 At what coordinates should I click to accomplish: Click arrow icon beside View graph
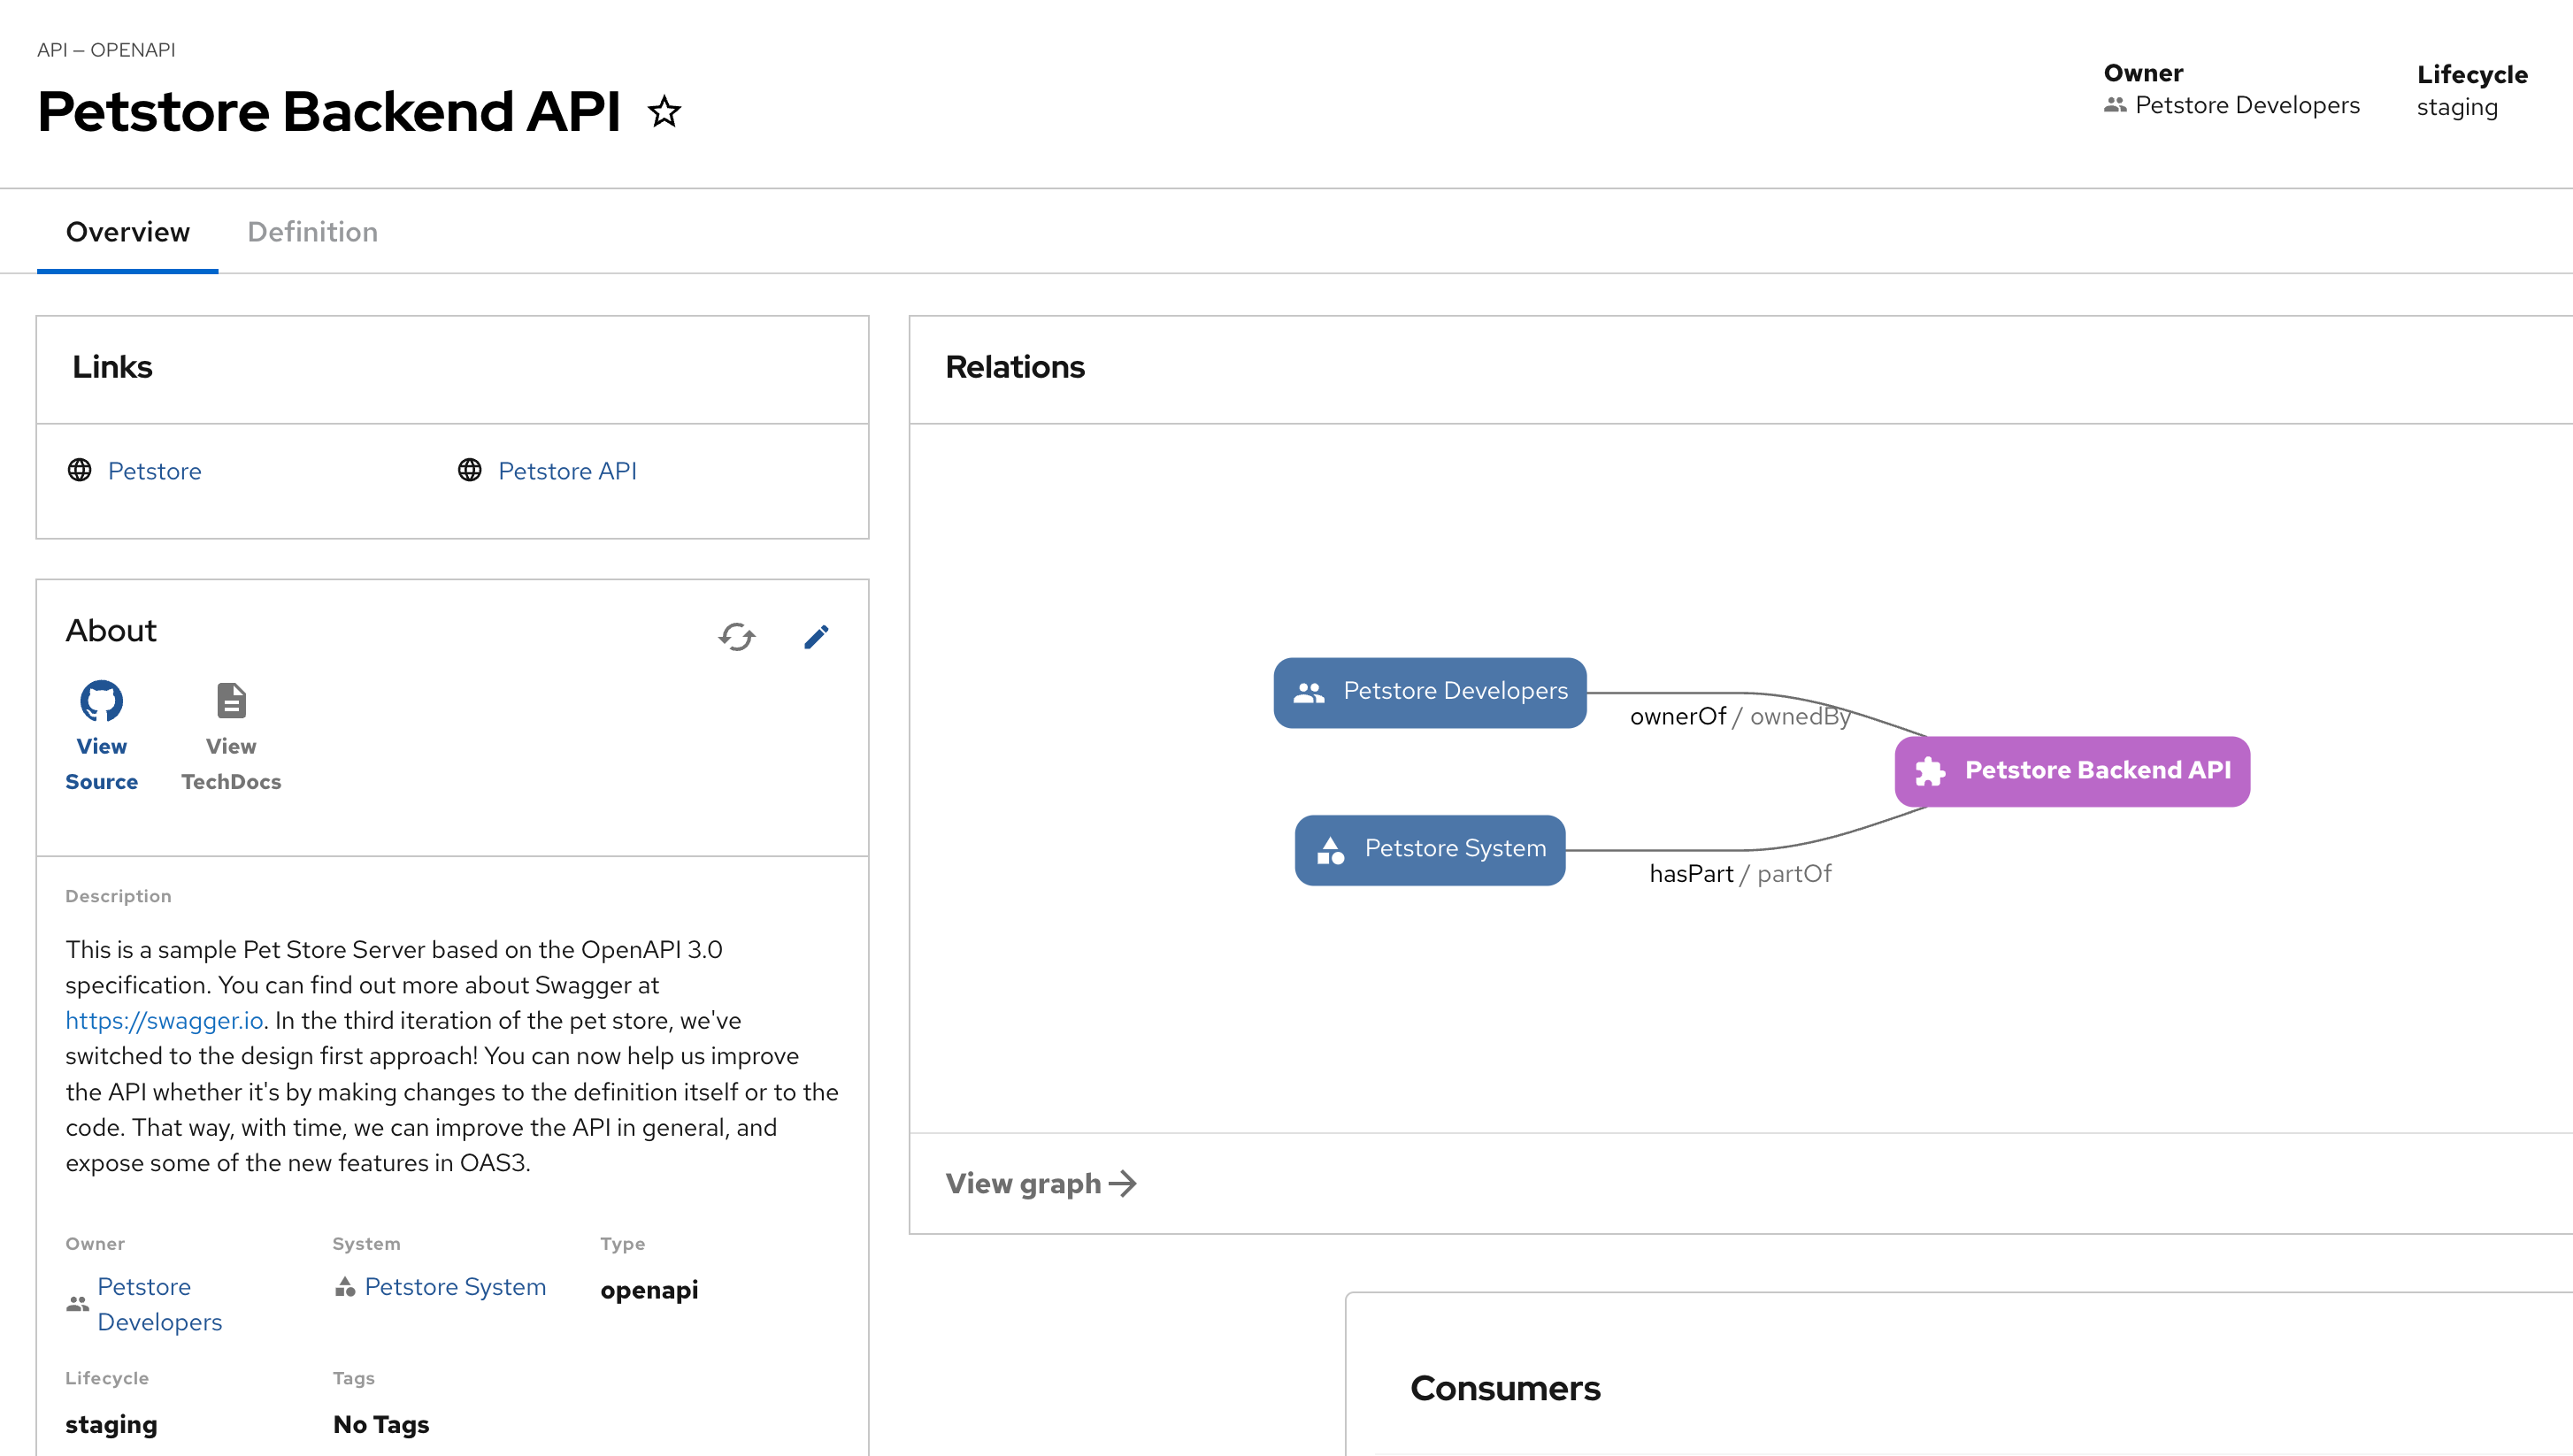pyautogui.click(x=1123, y=1184)
